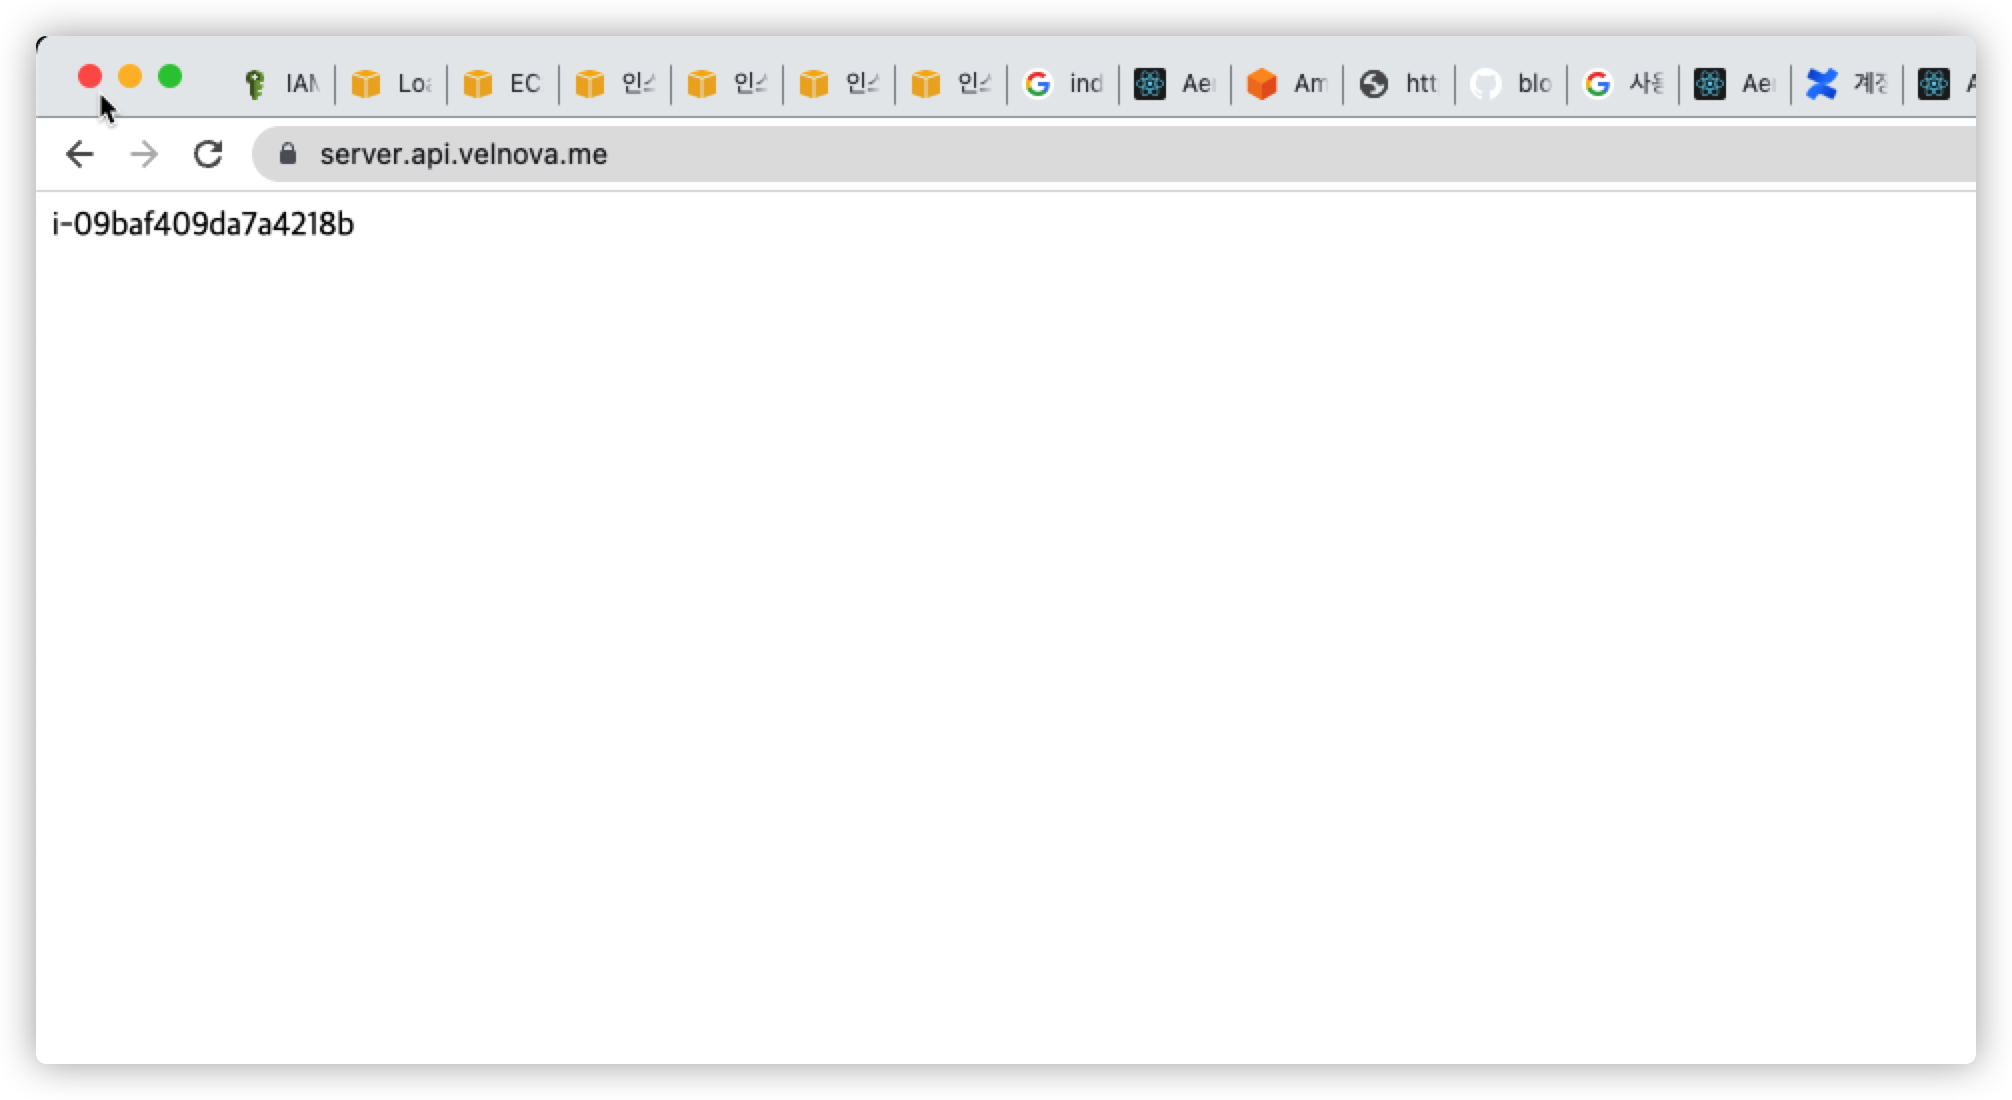
Task: Switch to the GitHub 'blo' tab
Action: 1512,84
